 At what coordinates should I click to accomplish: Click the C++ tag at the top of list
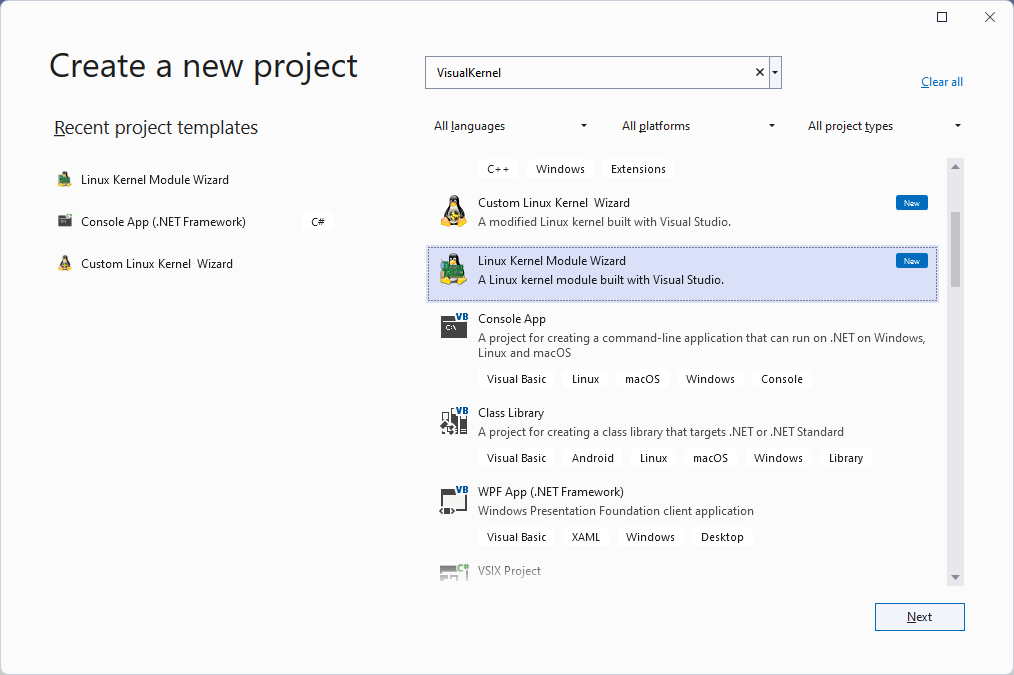498,169
